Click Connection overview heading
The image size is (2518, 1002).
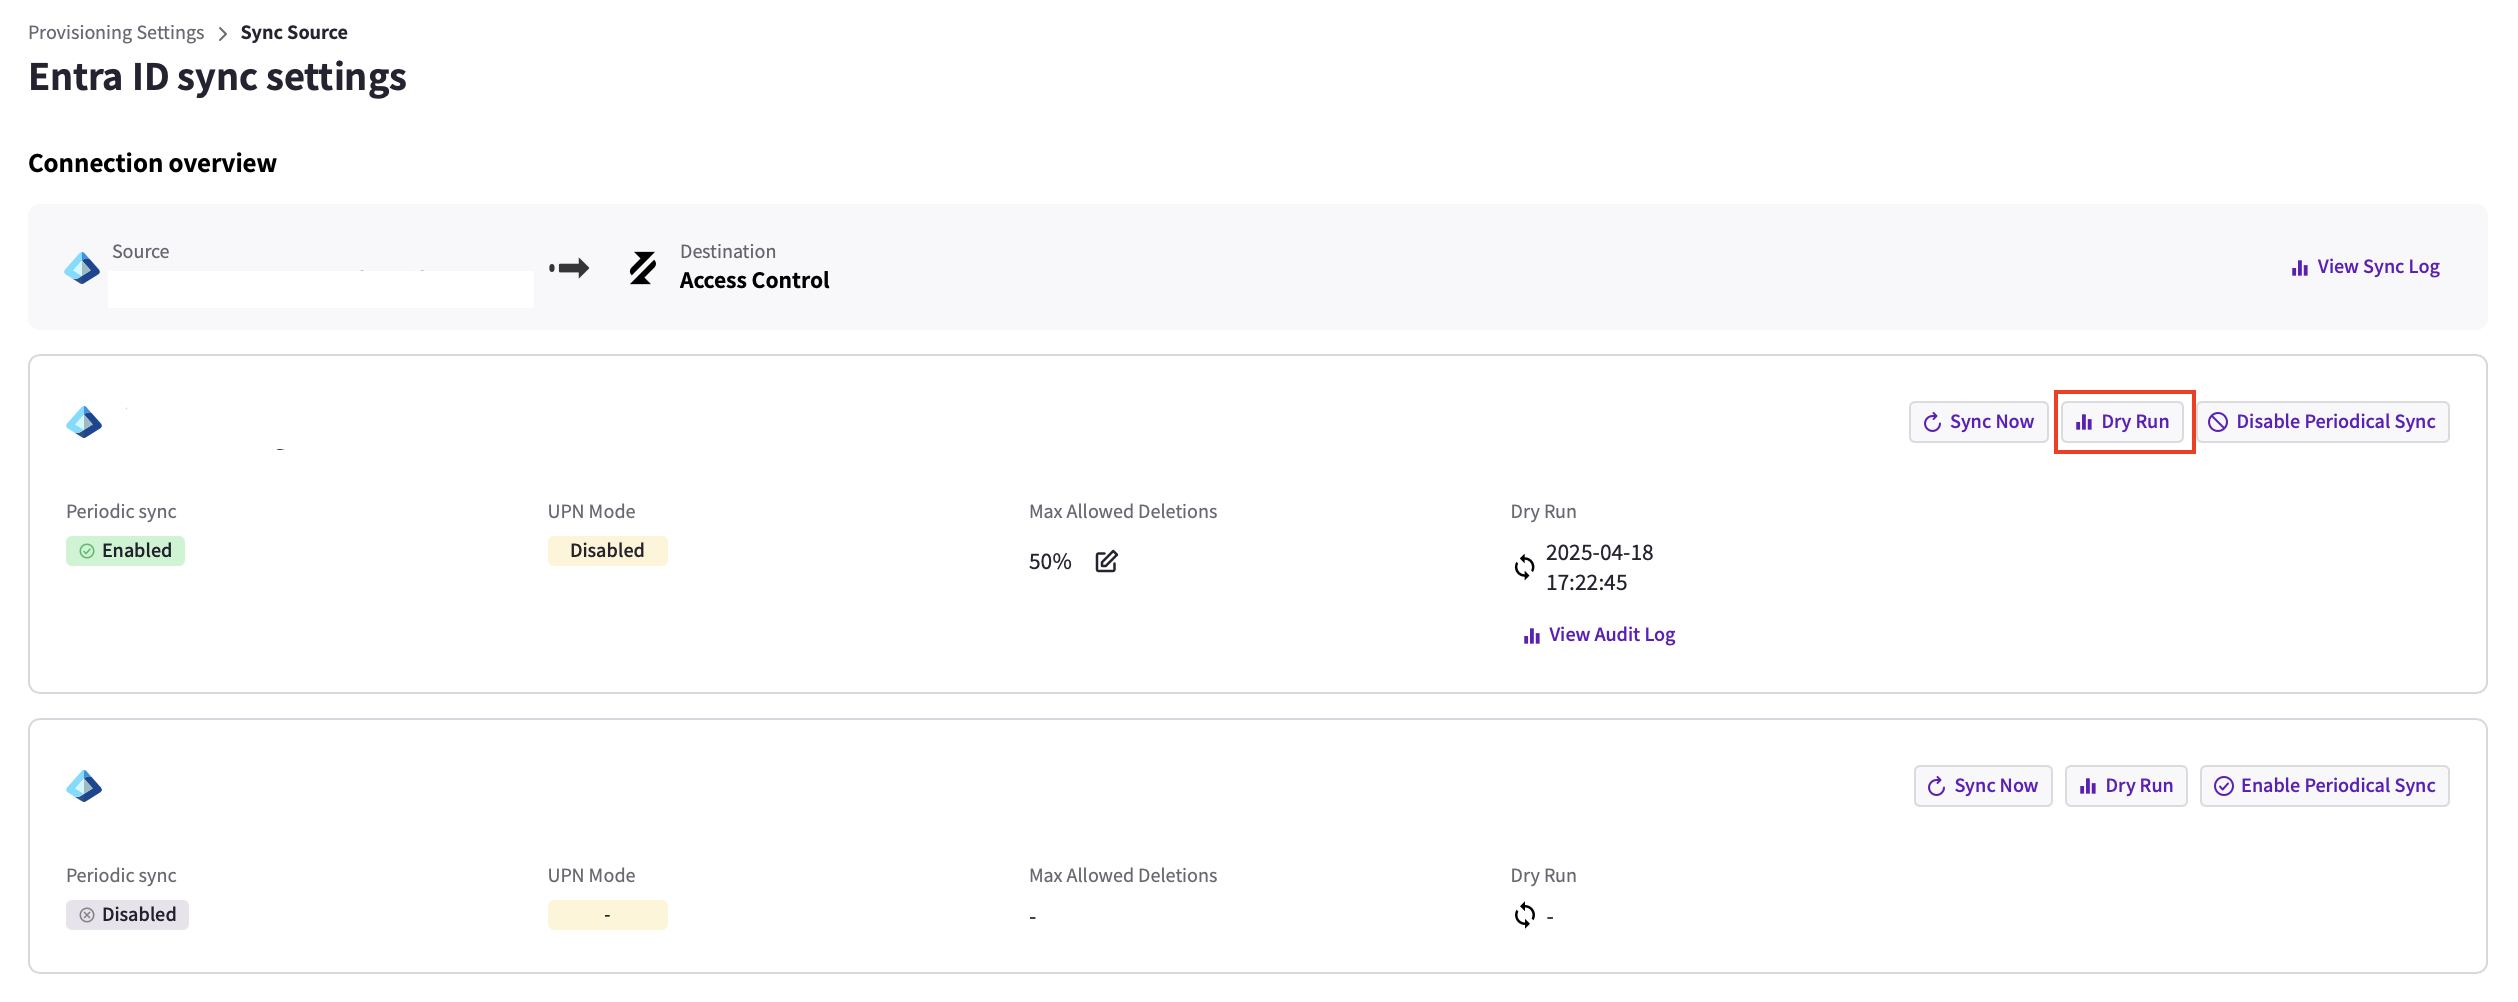pyautogui.click(x=152, y=163)
